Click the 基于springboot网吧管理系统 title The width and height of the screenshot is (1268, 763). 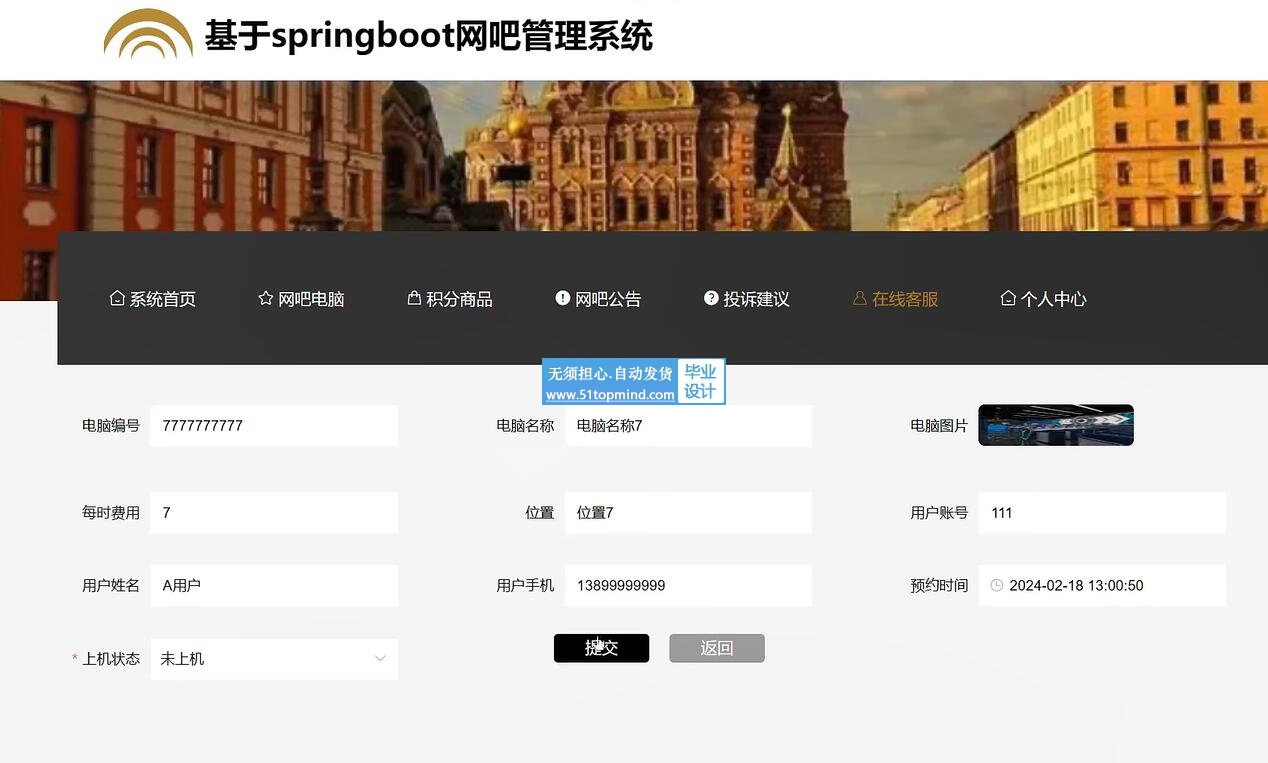coord(429,36)
